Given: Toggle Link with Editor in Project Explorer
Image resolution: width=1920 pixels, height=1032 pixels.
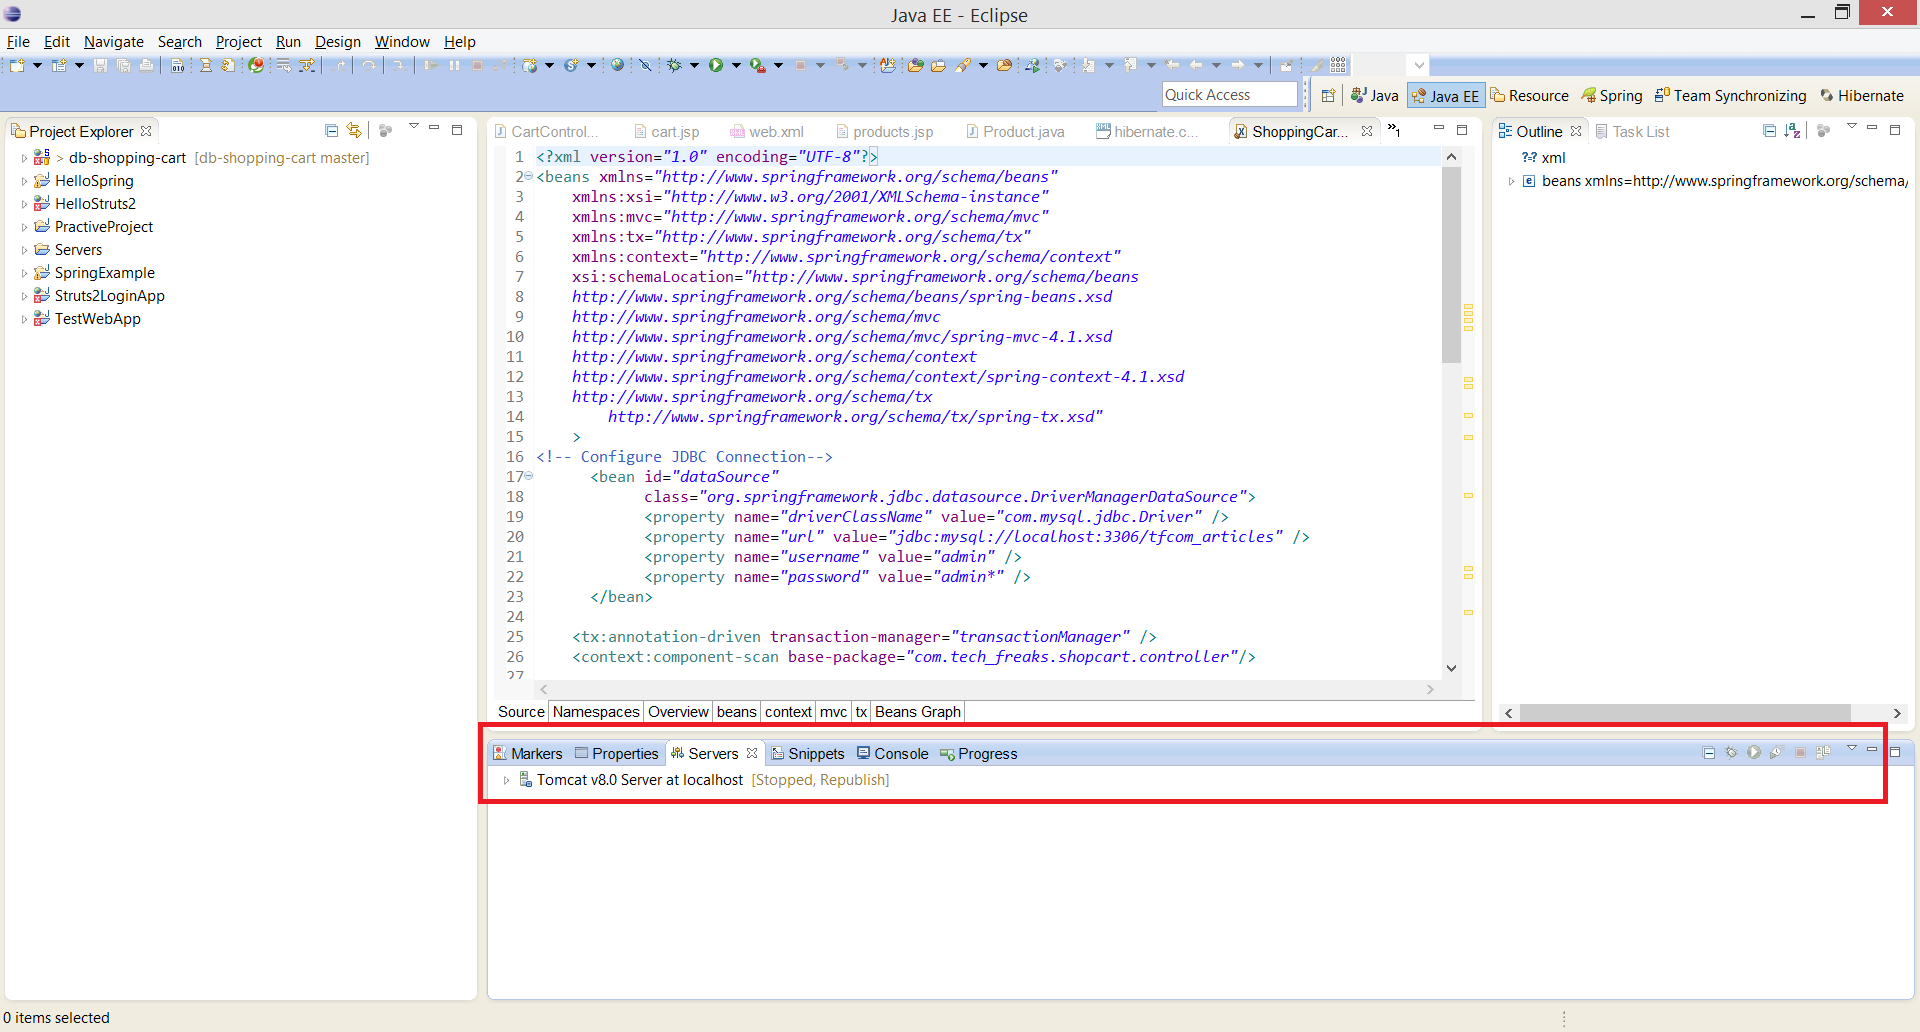Looking at the screenshot, I should pos(354,130).
